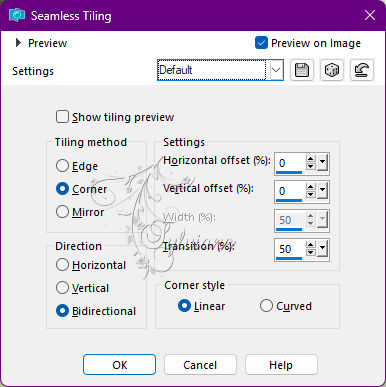The height and width of the screenshot is (387, 386).
Task: Expand the Preview section triangle
Action: (x=18, y=43)
